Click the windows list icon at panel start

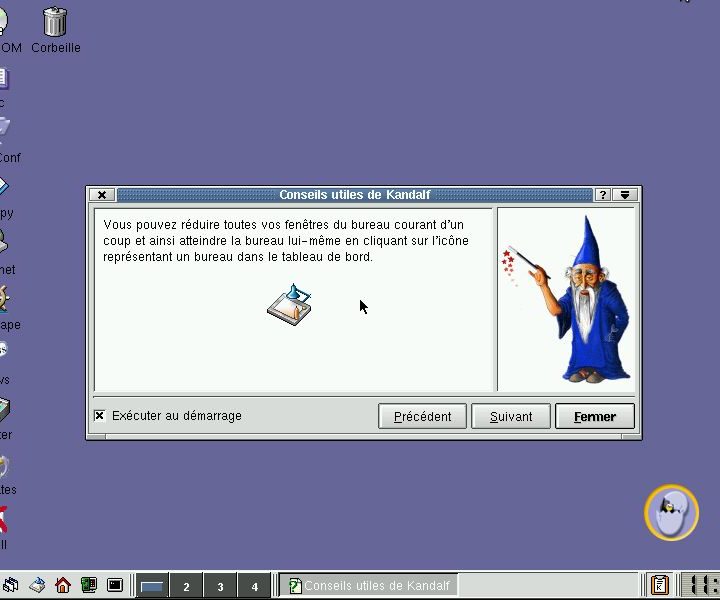(x=11, y=585)
